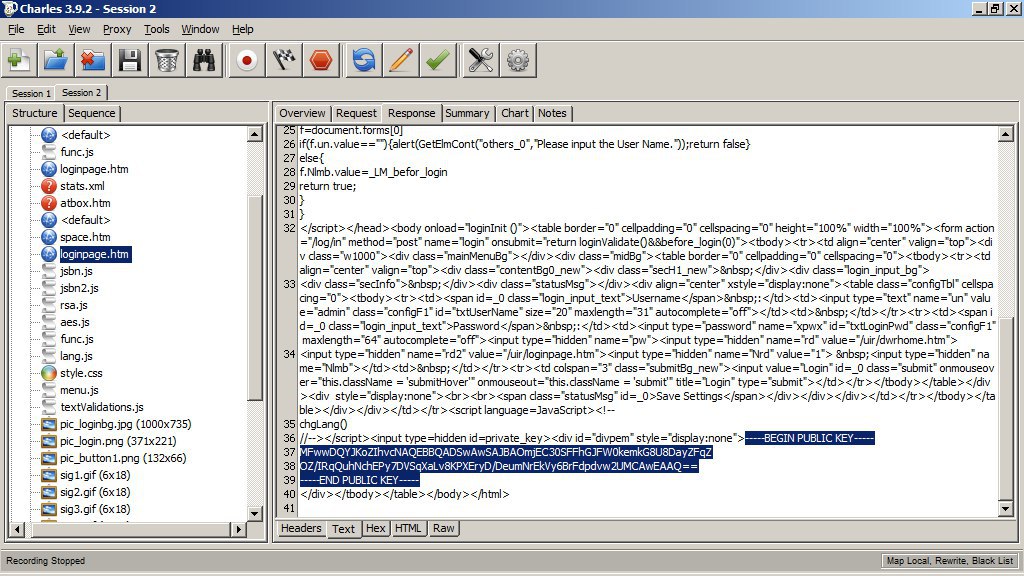This screenshot has width=1024, height=576.
Task: Open the Proxy menu
Action: [x=117, y=29]
